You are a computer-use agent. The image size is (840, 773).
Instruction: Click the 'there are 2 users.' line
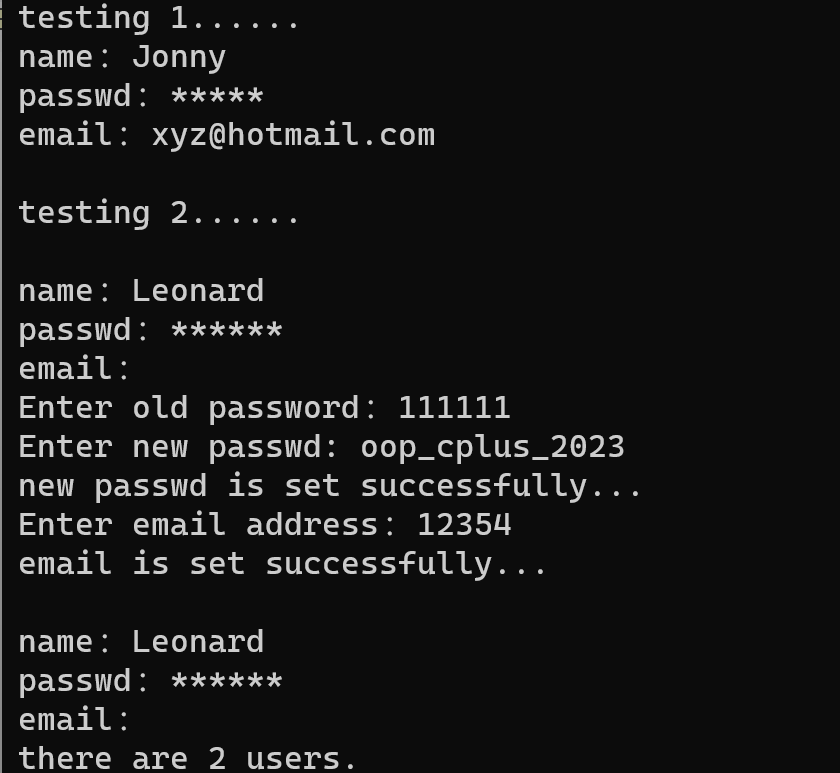[188, 758]
